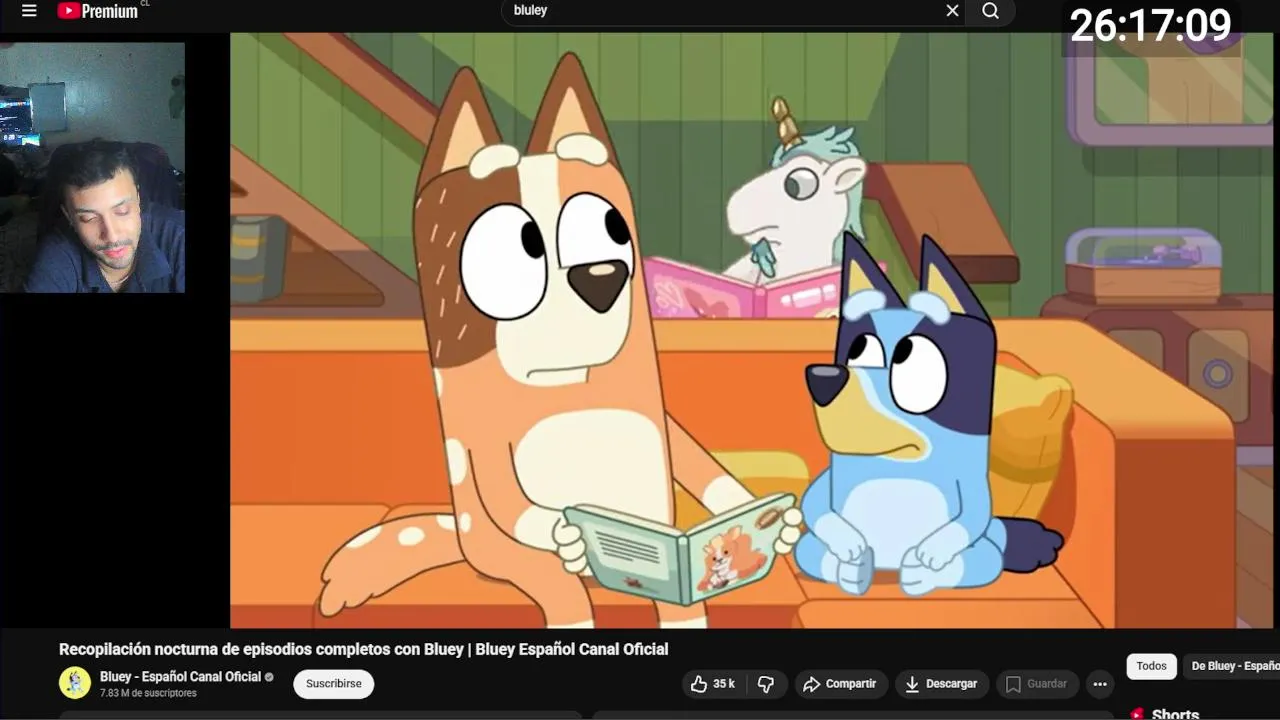
Task: Click the Shorts section heading
Action: (x=1175, y=714)
